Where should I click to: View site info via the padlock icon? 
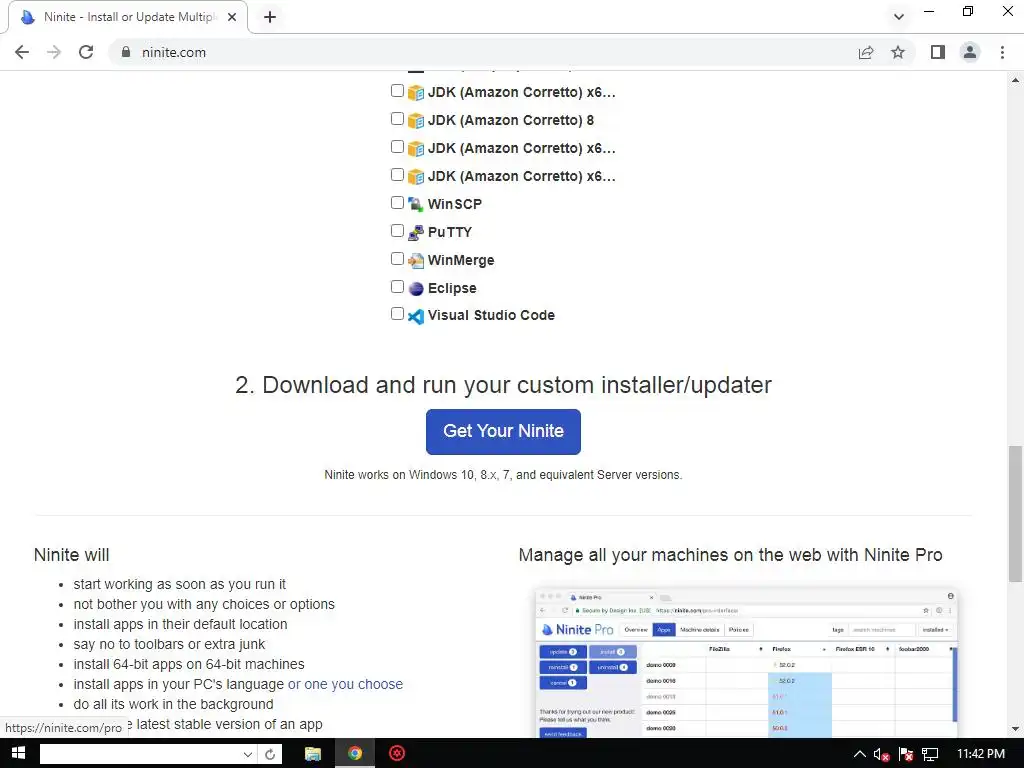pyautogui.click(x=126, y=52)
